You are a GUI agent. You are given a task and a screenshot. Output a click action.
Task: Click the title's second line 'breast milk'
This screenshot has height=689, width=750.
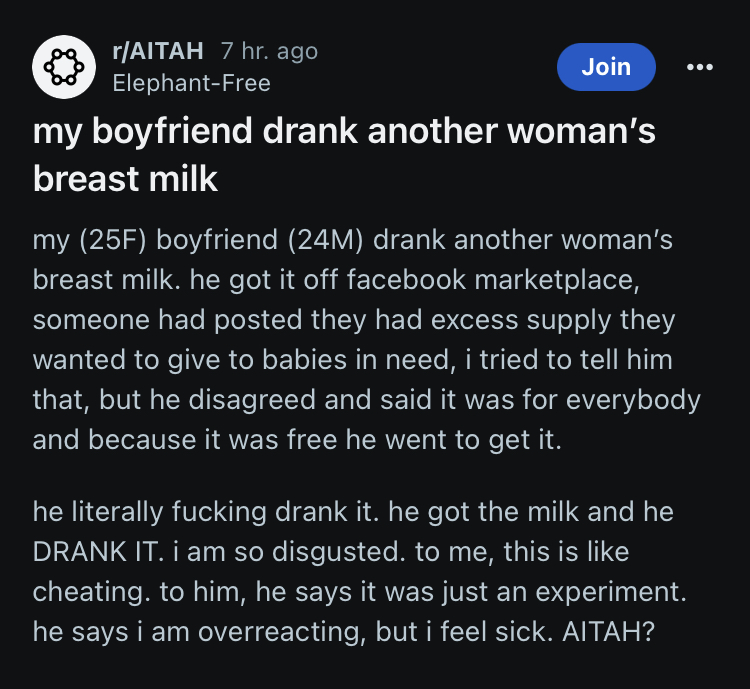pyautogui.click(x=125, y=179)
